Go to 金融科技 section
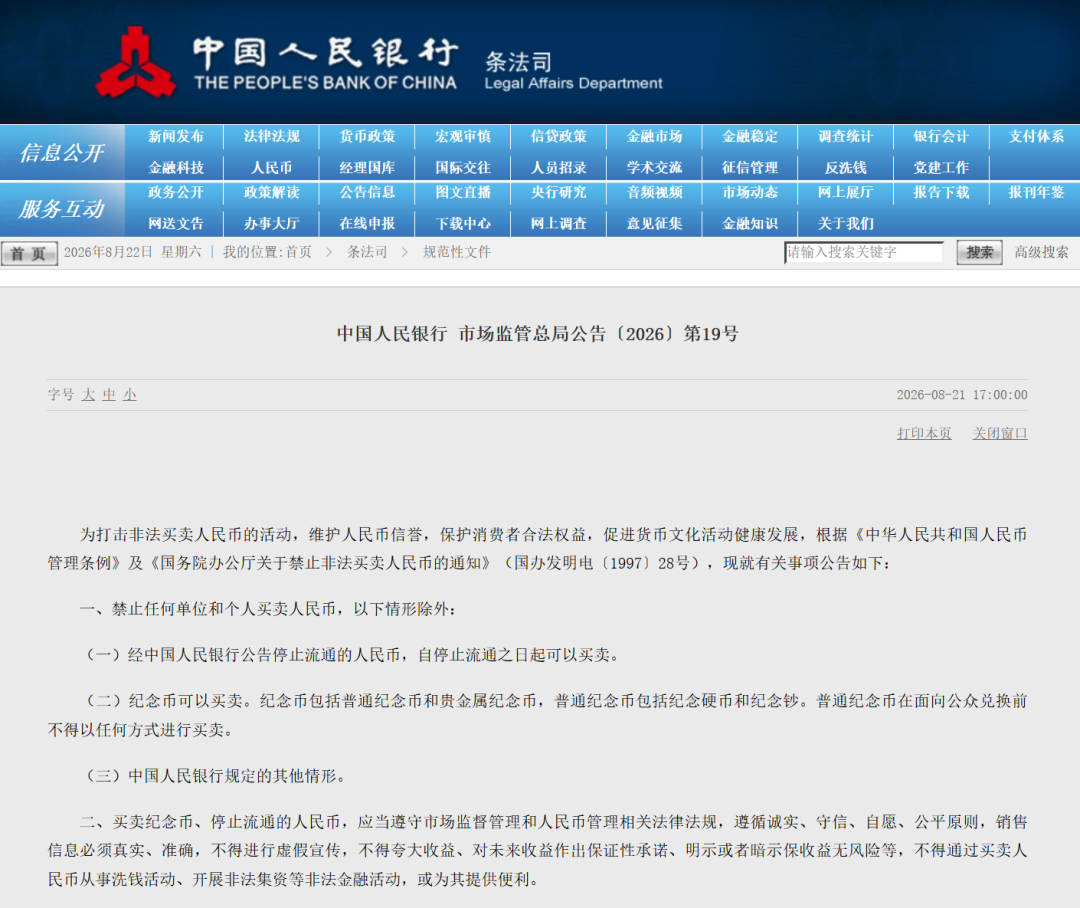This screenshot has width=1080, height=908. point(176,167)
